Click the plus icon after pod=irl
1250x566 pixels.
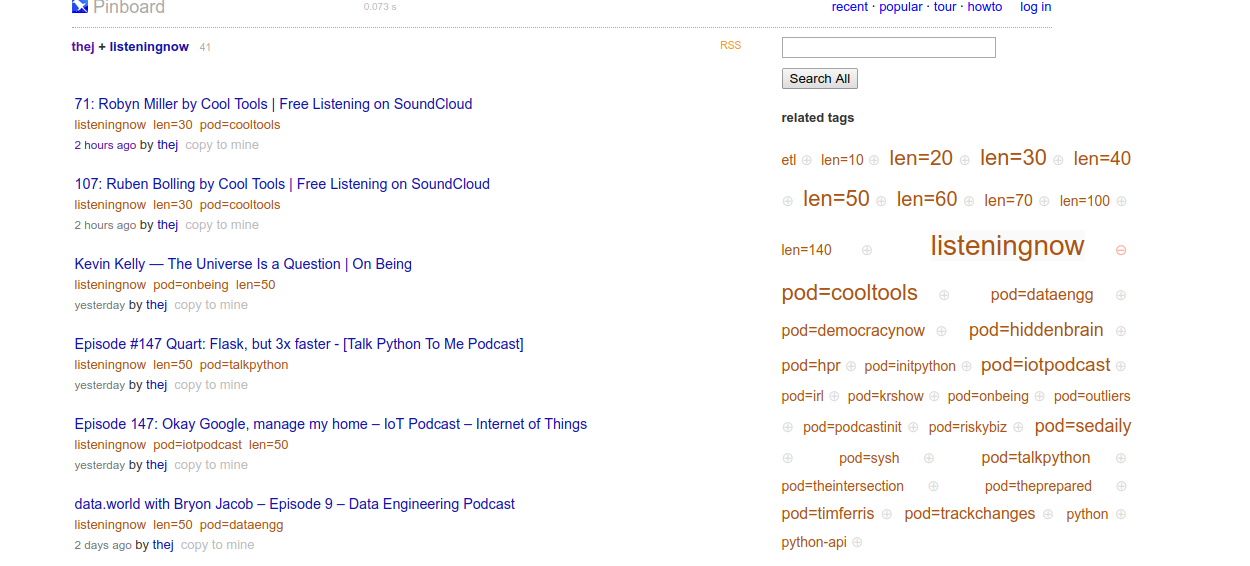834,396
